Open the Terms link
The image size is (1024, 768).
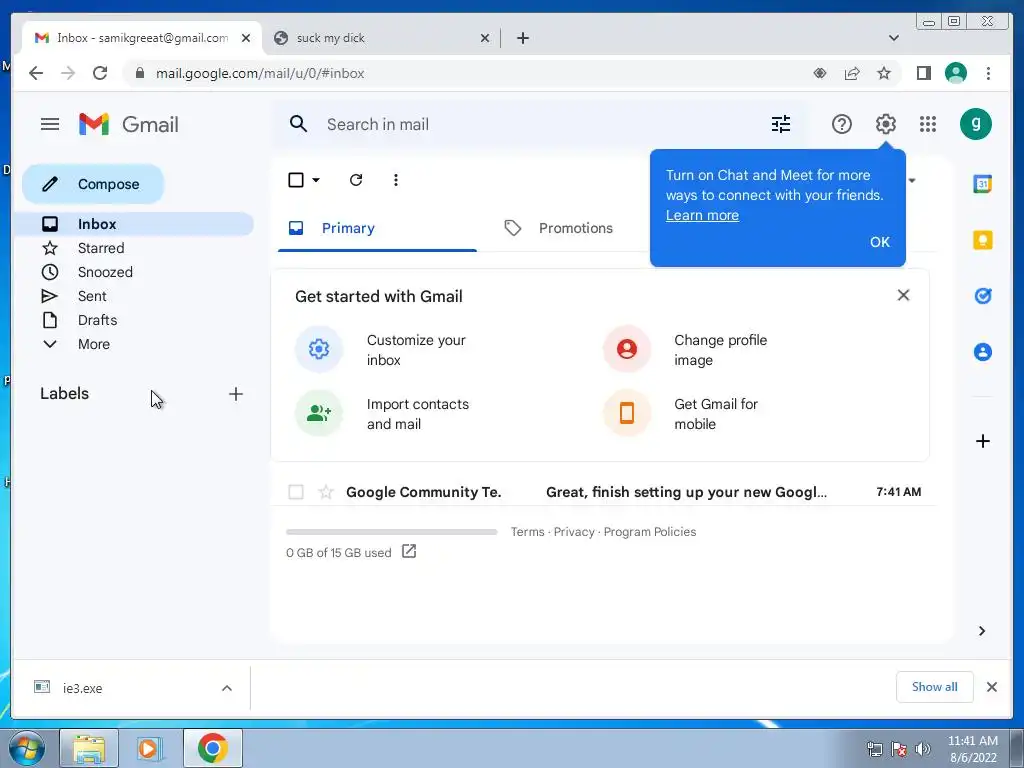[x=528, y=532]
